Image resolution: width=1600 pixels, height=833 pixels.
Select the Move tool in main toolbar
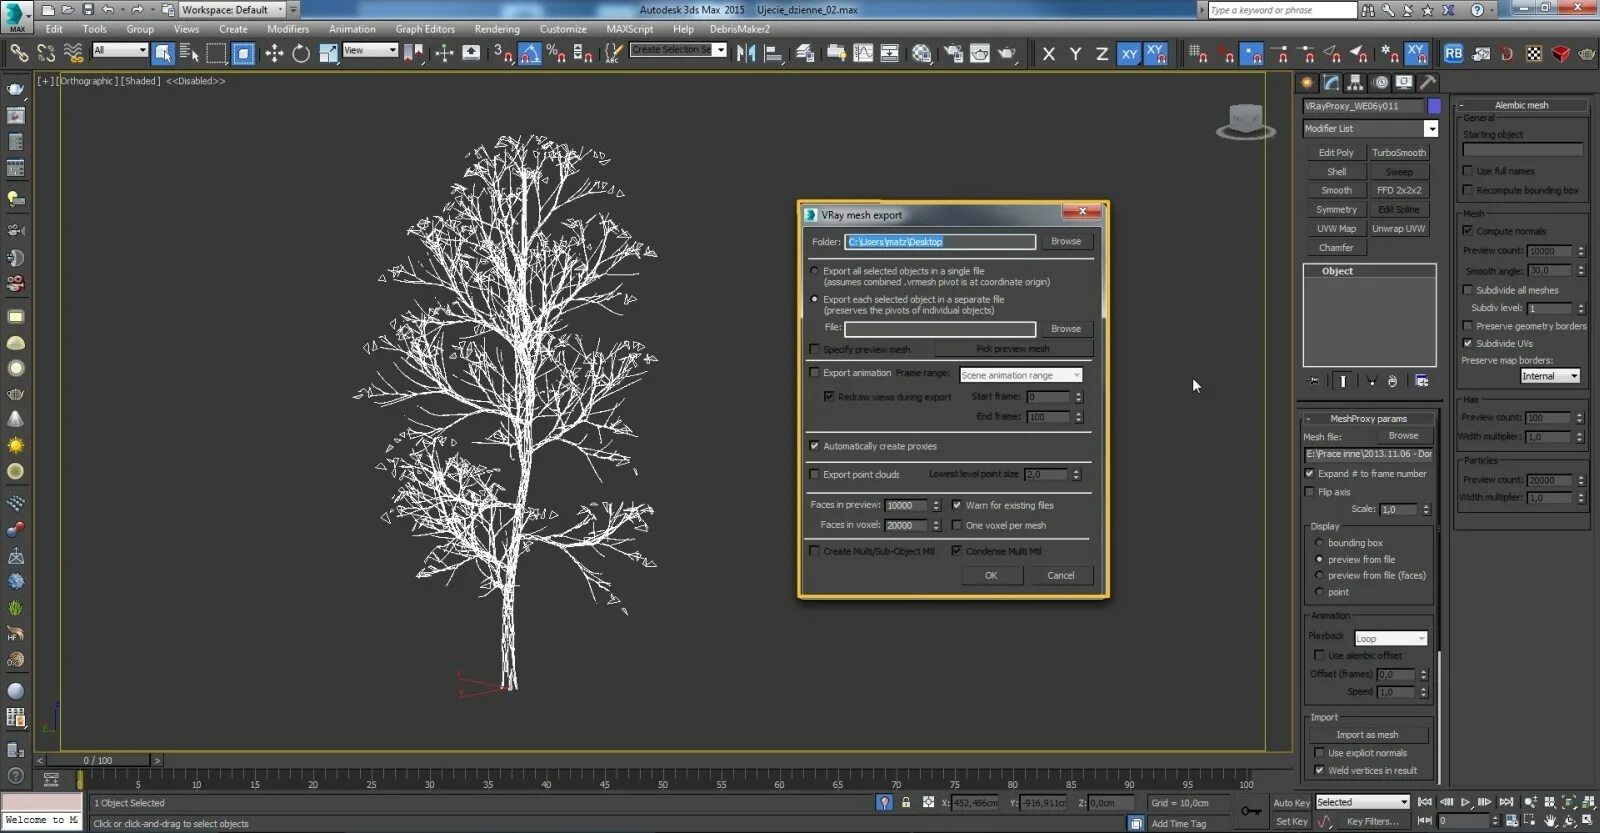(x=274, y=53)
